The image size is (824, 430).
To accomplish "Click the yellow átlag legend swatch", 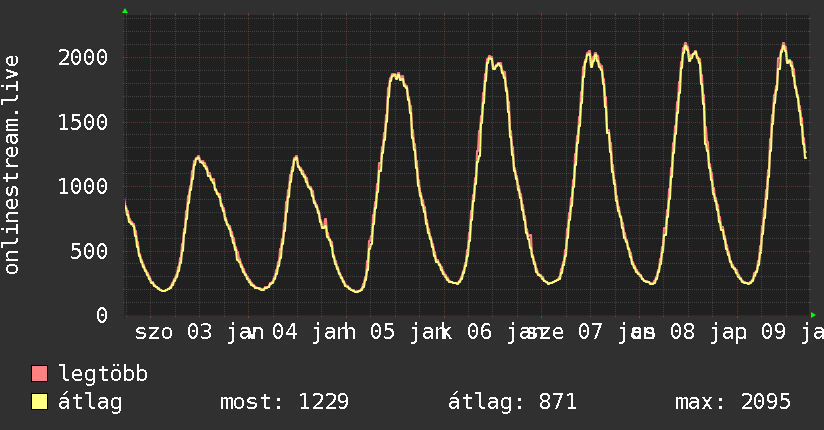I will click(39, 402).
